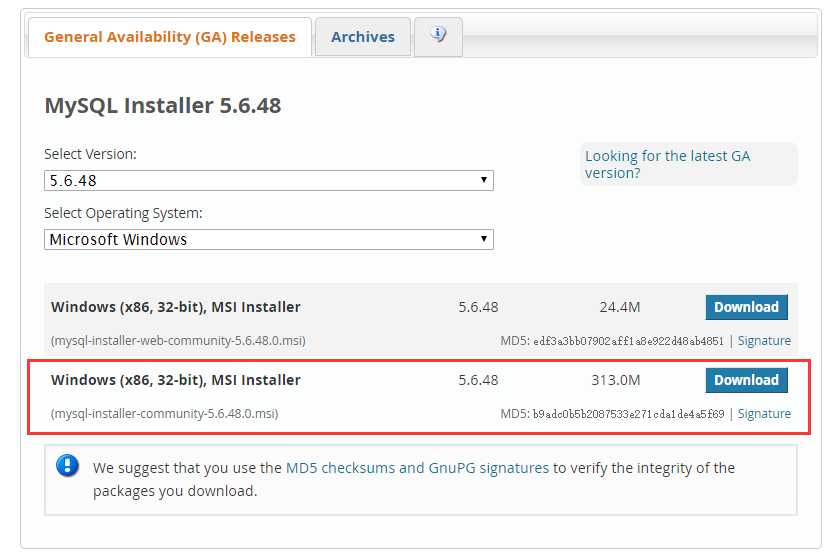Click the 313.0M file size text
Screen dimensions: 833x556
click(615, 380)
